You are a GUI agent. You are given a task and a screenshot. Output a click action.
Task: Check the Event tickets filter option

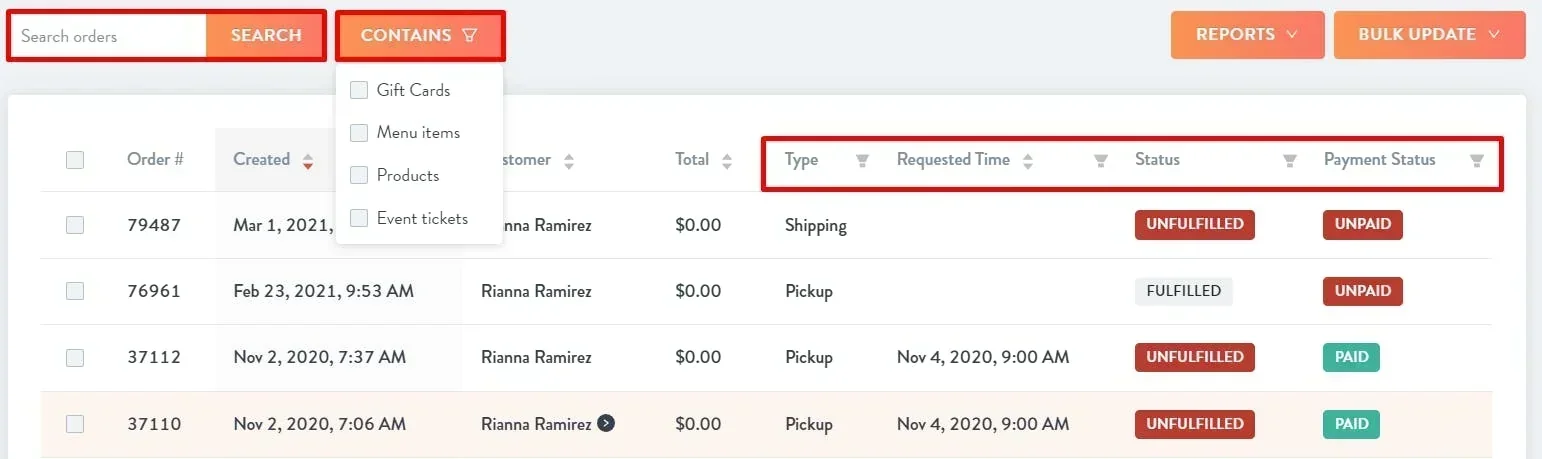[x=359, y=218]
